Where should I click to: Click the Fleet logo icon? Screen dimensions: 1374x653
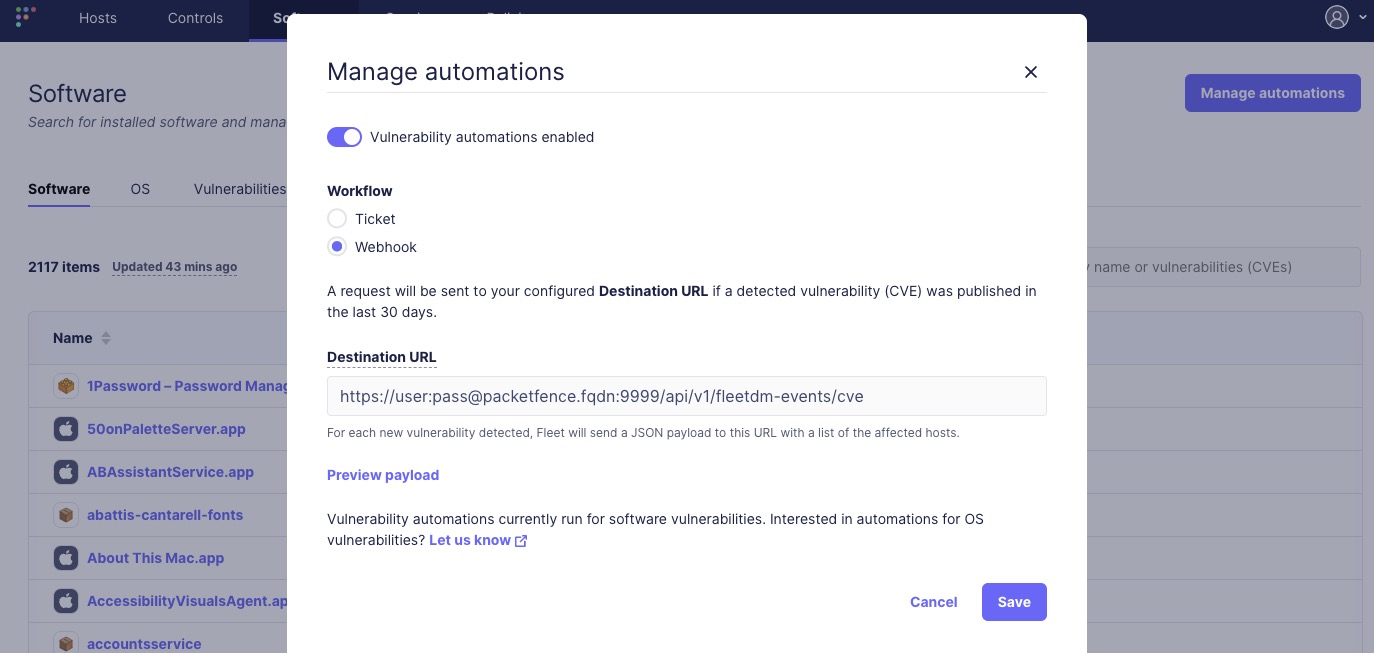[x=26, y=17]
